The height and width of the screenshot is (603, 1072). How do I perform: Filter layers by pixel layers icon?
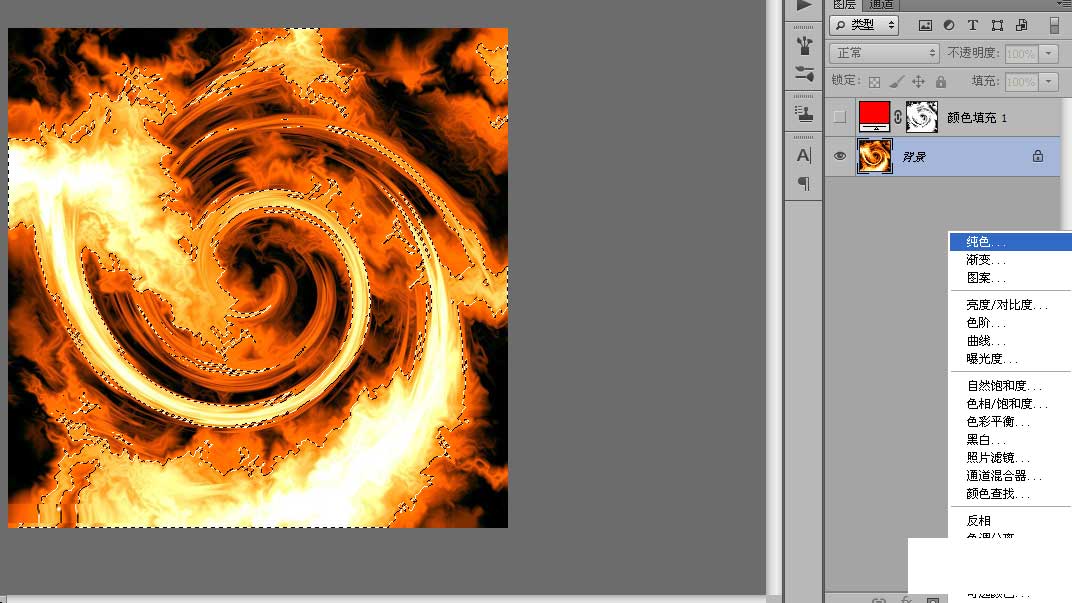point(925,25)
